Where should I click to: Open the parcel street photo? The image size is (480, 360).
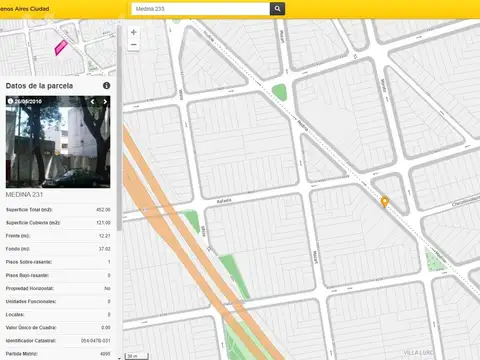coord(58,142)
